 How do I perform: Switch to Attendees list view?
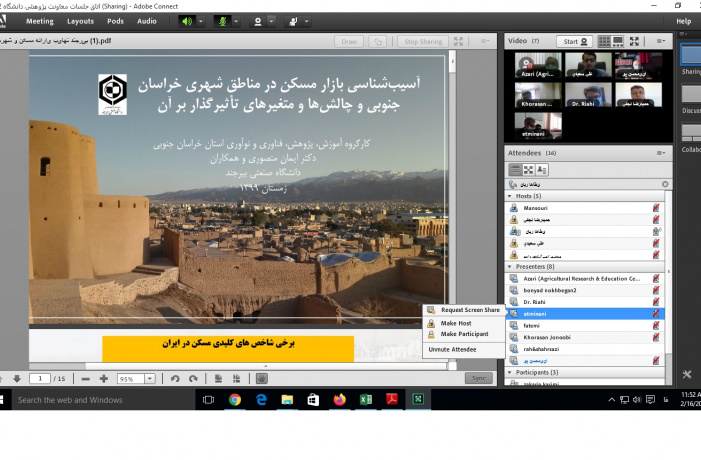(515, 170)
